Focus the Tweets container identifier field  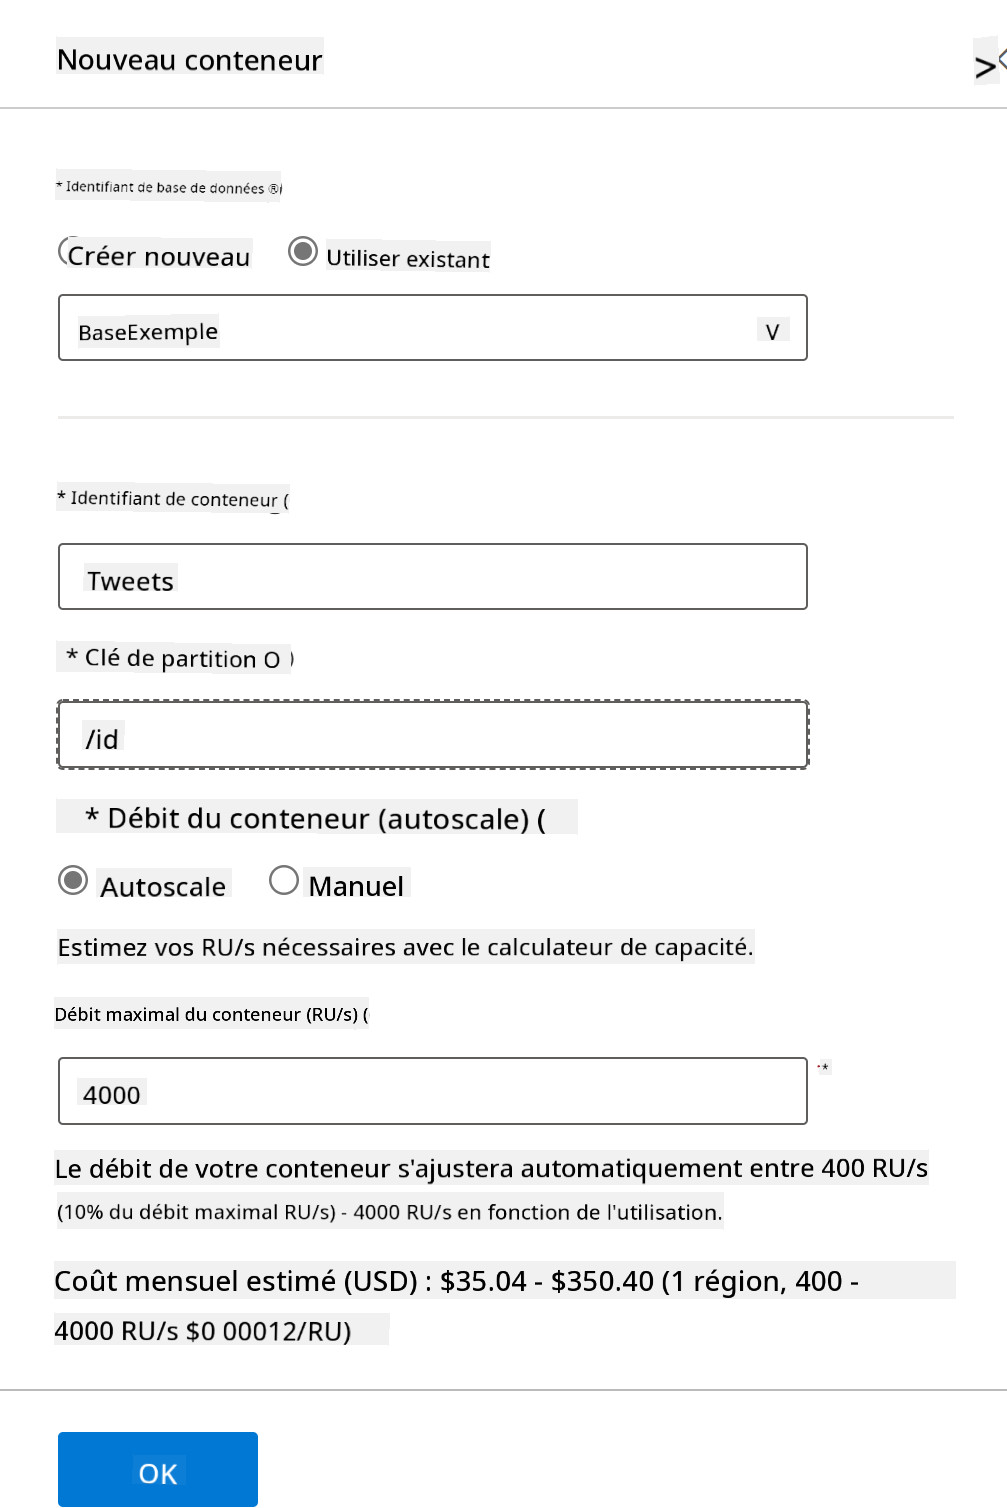[433, 577]
